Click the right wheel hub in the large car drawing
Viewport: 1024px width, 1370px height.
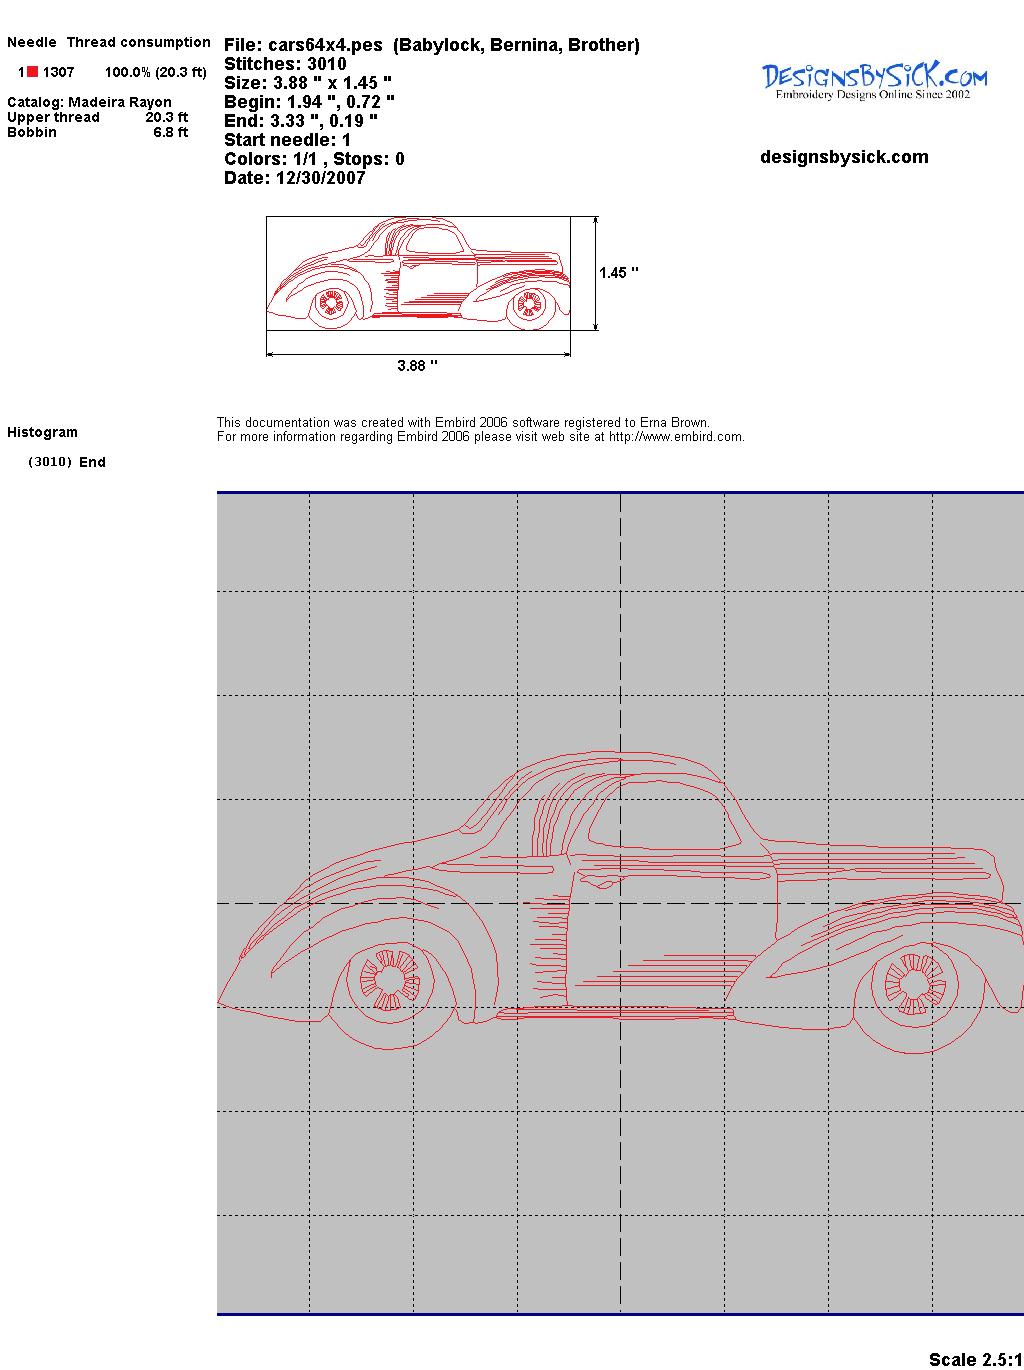[914, 983]
